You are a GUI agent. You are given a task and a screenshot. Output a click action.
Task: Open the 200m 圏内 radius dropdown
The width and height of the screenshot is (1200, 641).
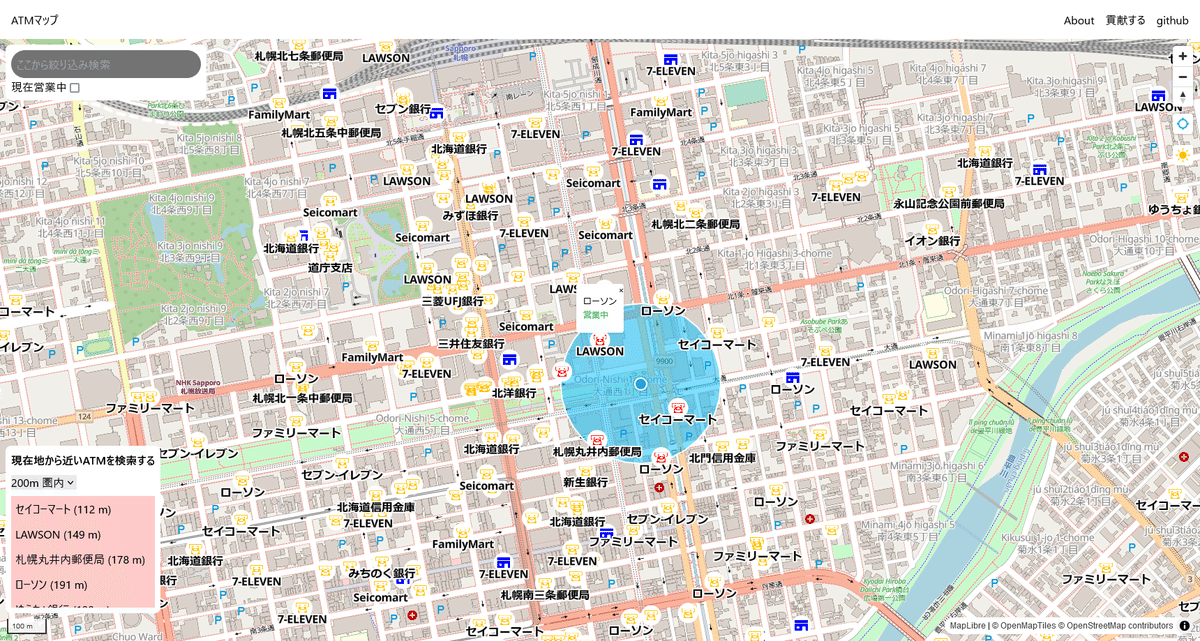point(43,483)
